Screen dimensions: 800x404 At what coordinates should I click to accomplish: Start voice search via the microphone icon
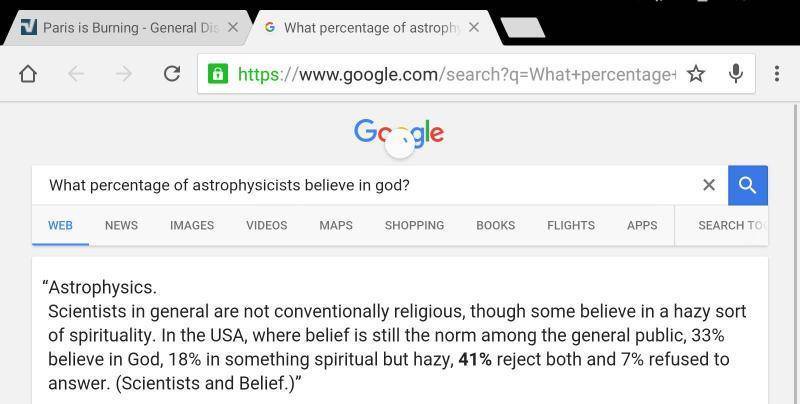pos(736,74)
